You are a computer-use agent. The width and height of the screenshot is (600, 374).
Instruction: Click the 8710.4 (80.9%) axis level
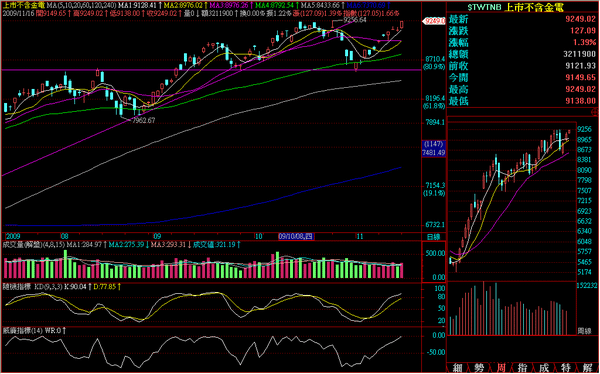click(x=434, y=63)
